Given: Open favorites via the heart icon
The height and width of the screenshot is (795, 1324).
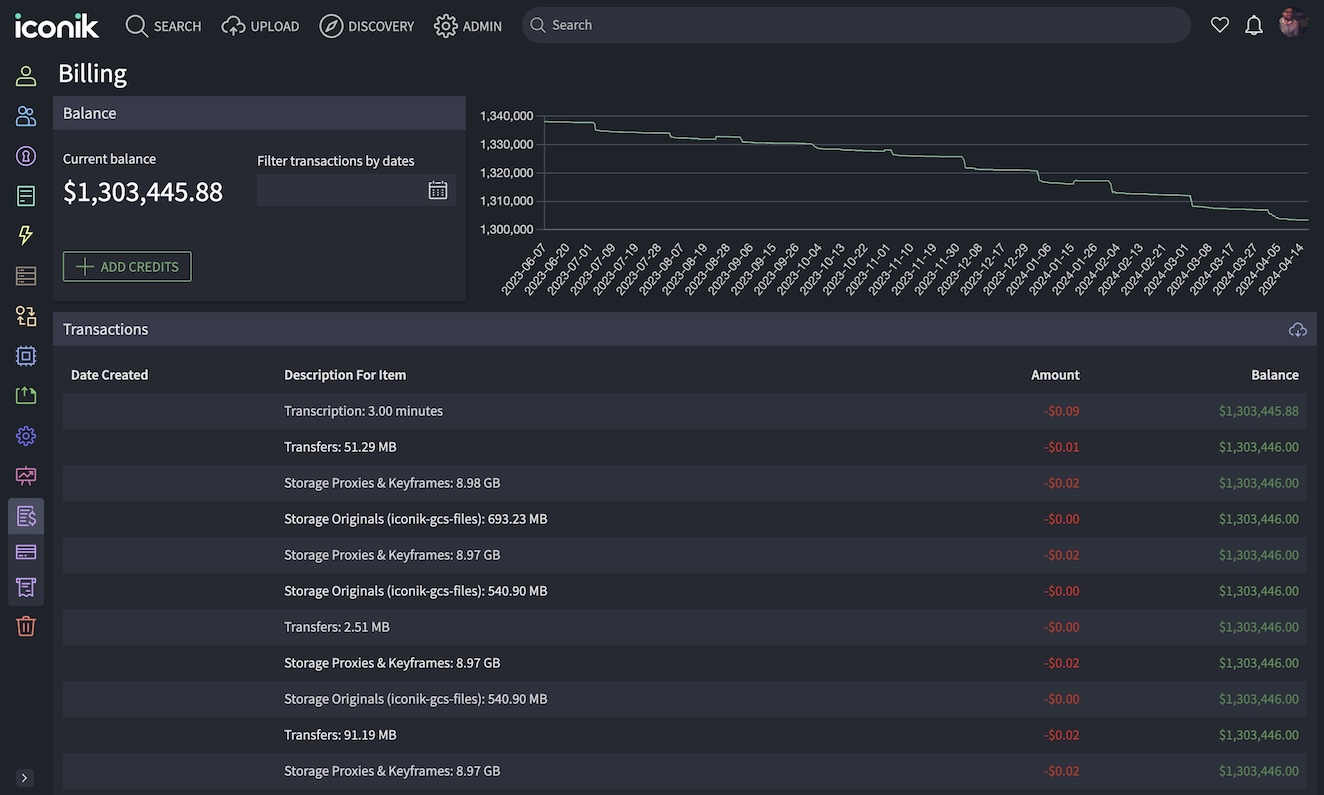Looking at the screenshot, I should point(1219,24).
